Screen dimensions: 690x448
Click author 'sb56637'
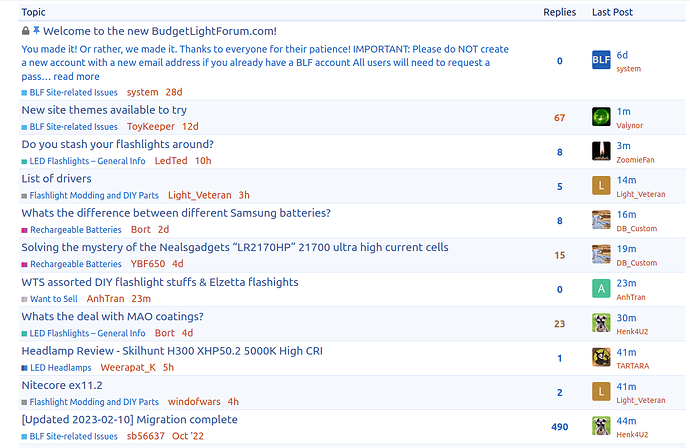[146, 436]
